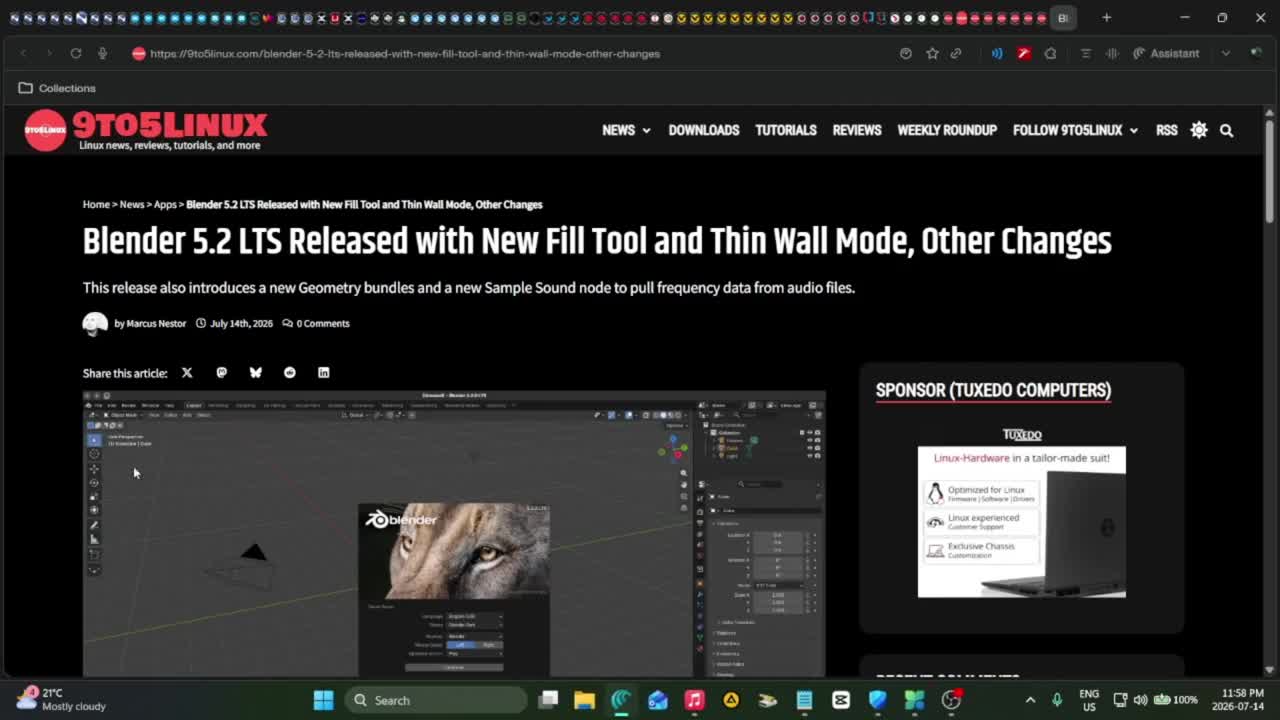Expand the News menu
1280x720 pixels.
(x=626, y=130)
